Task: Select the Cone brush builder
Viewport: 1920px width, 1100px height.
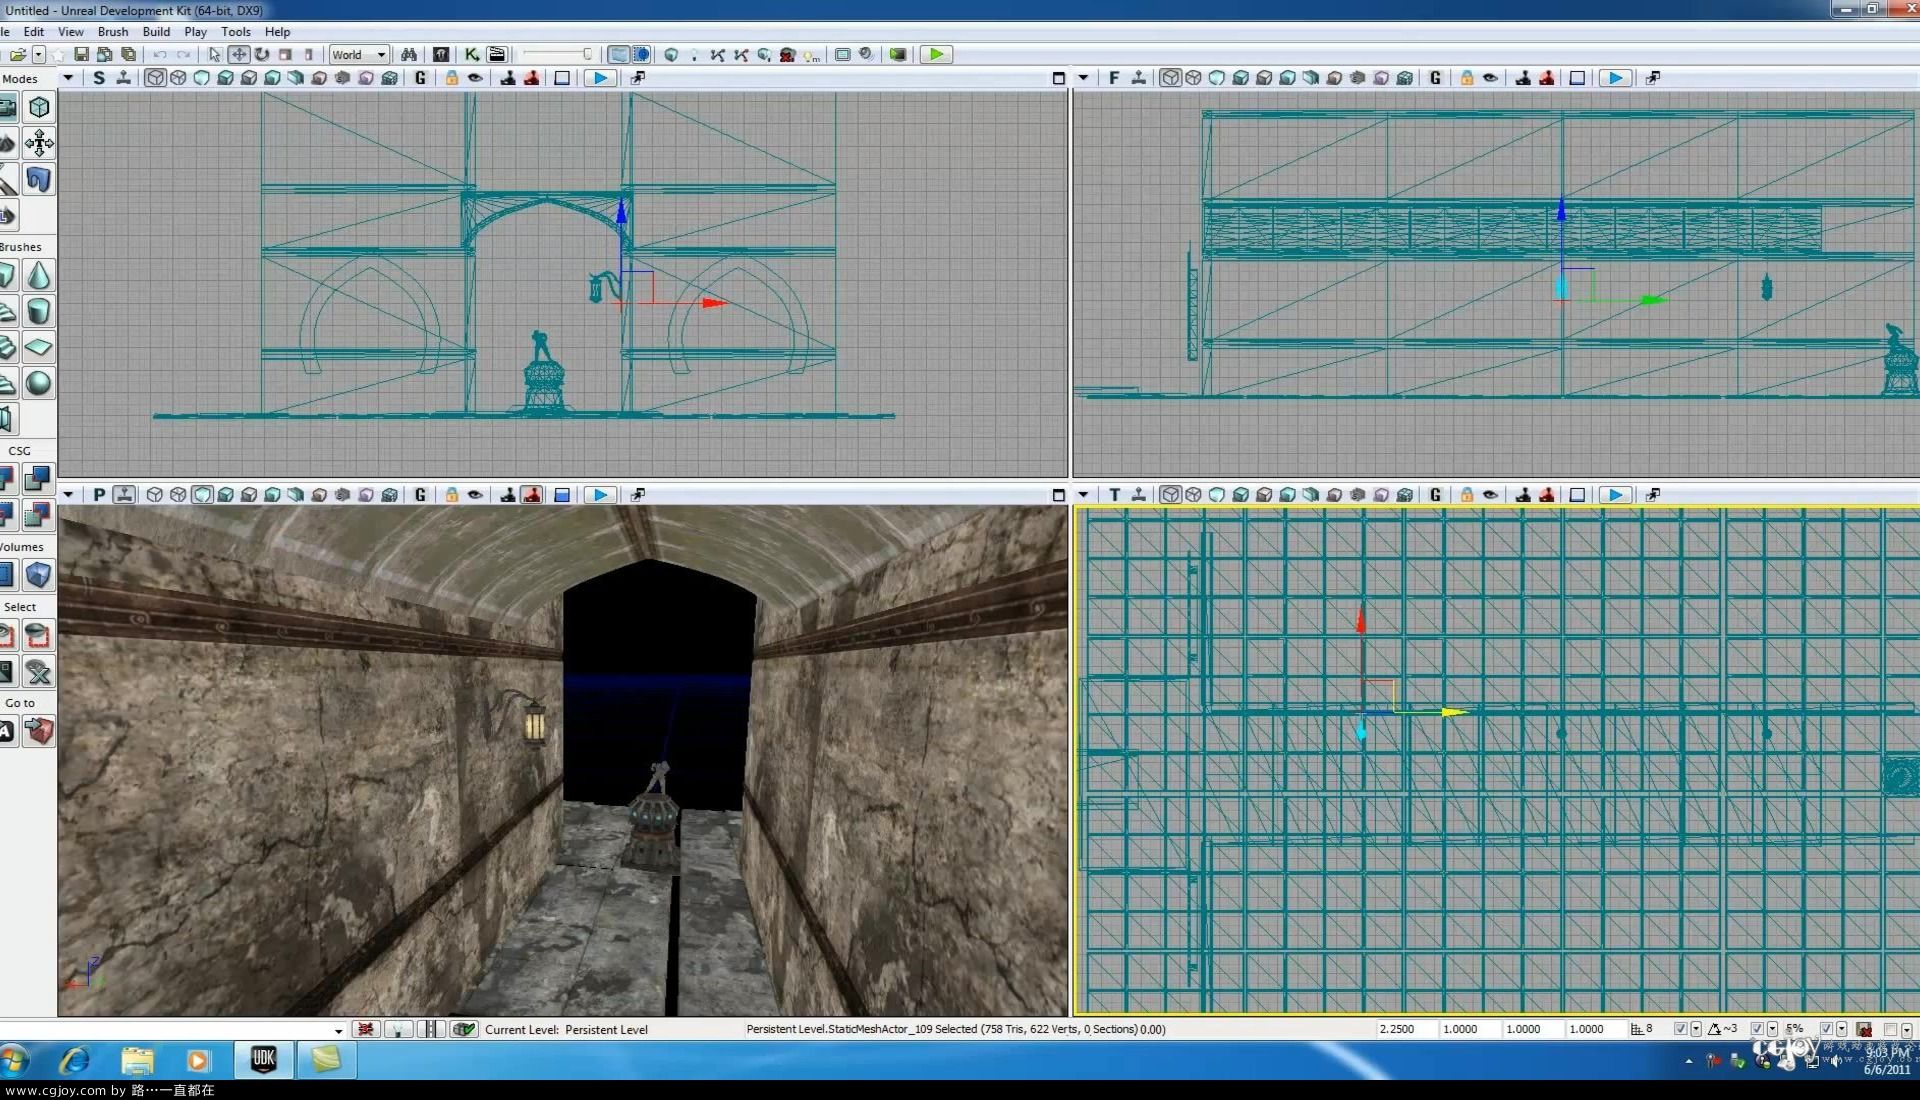Action: point(39,275)
